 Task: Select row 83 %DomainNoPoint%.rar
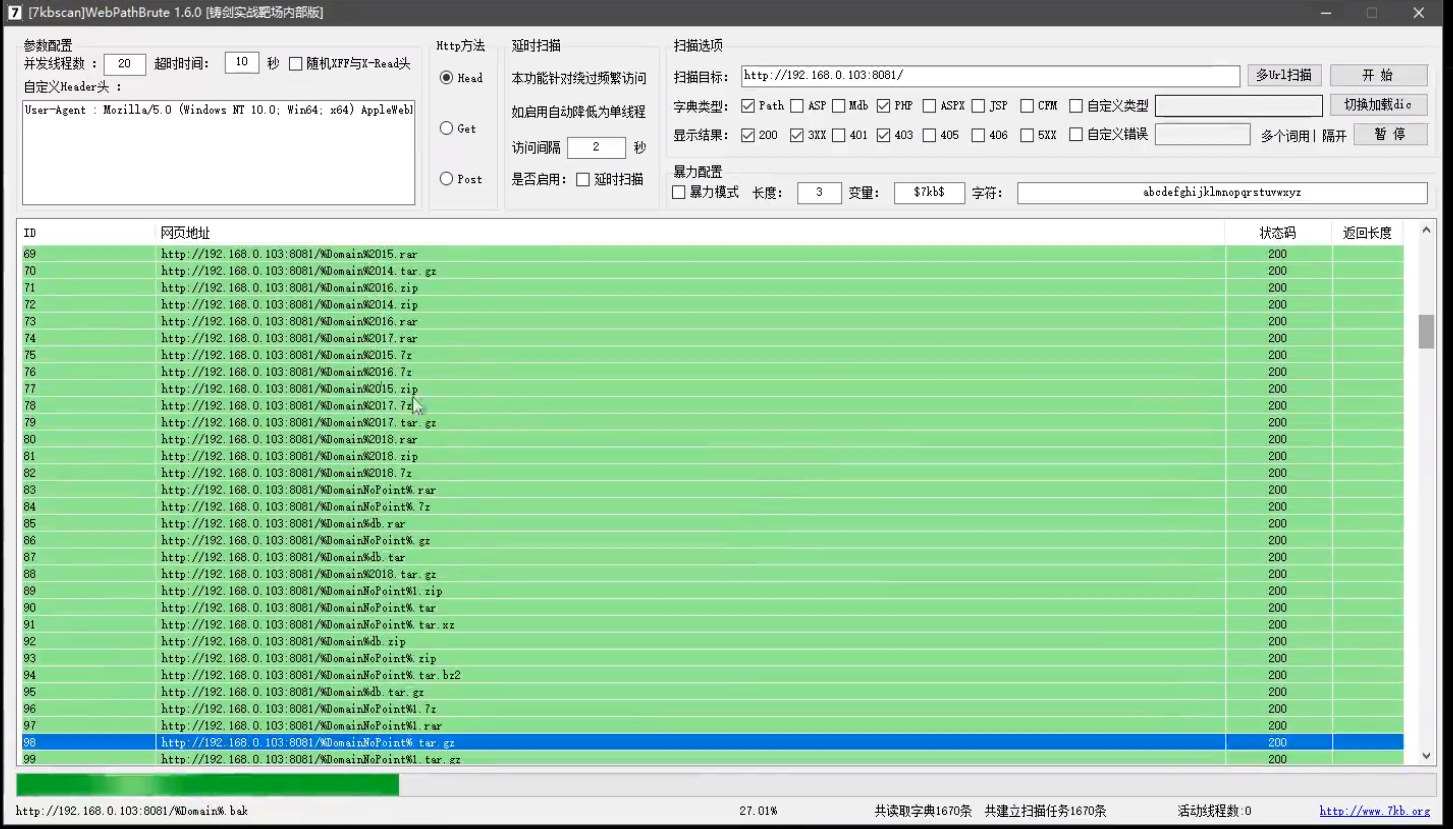pos(712,490)
